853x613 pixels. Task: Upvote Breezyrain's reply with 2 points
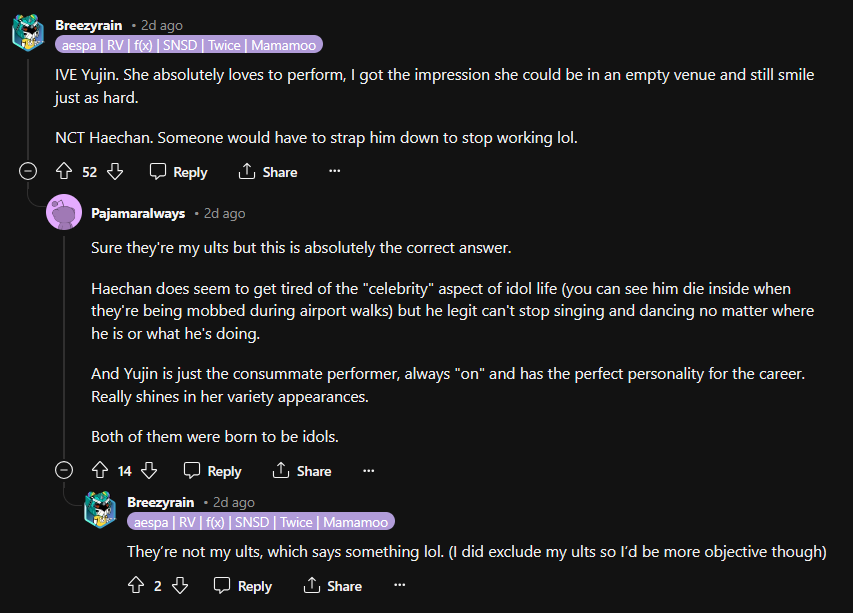coord(136,586)
